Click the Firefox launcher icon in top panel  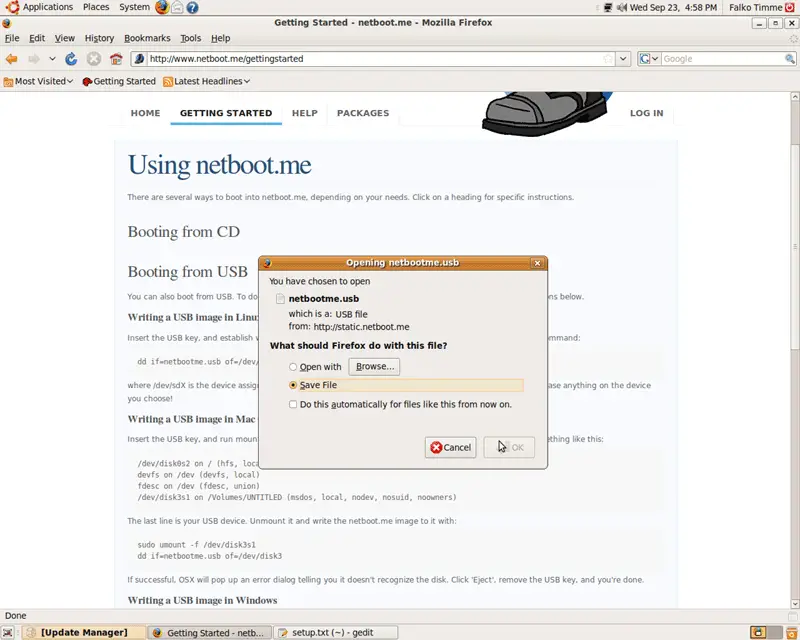(x=162, y=7)
